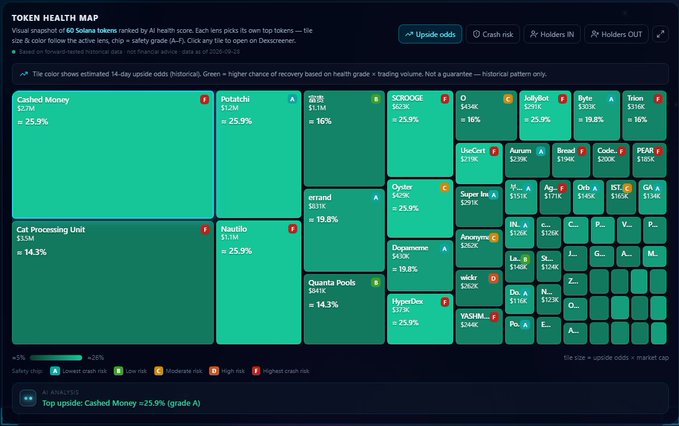This screenshot has height=426, width=679.
Task: Click the A grade chip on Byte
Action: click(611, 99)
